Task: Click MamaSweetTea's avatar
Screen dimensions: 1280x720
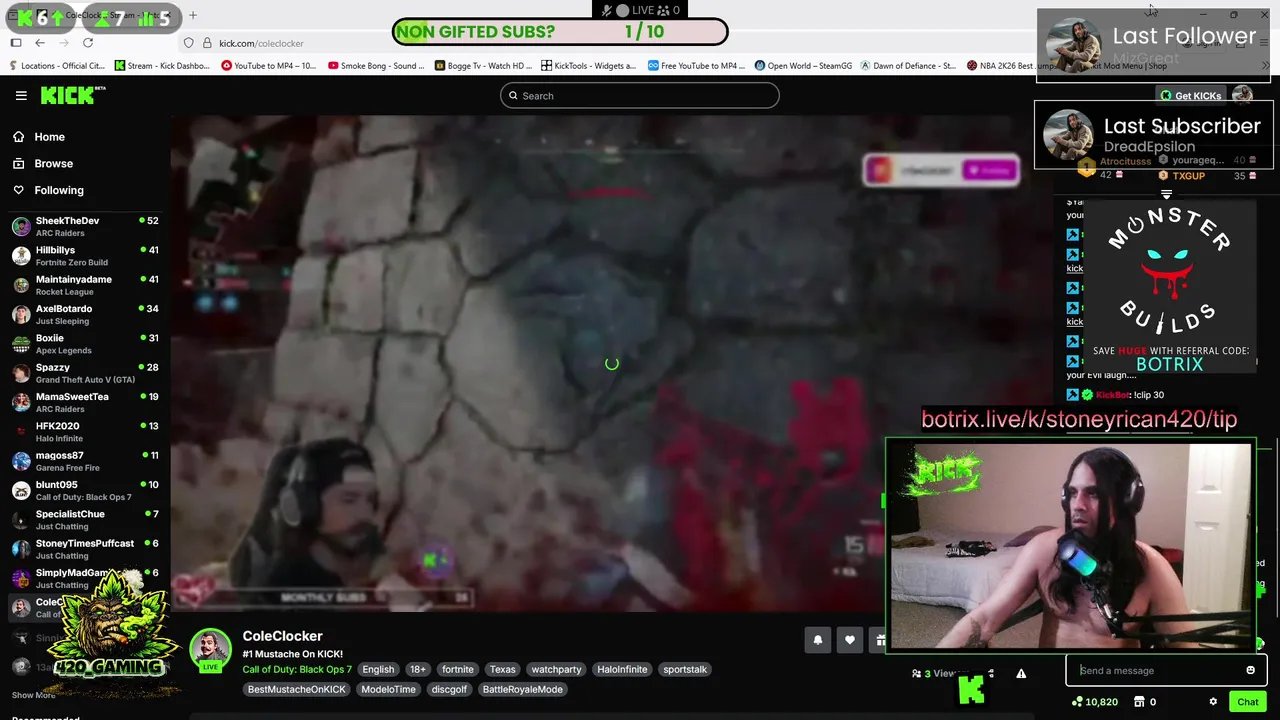Action: pyautogui.click(x=21, y=402)
